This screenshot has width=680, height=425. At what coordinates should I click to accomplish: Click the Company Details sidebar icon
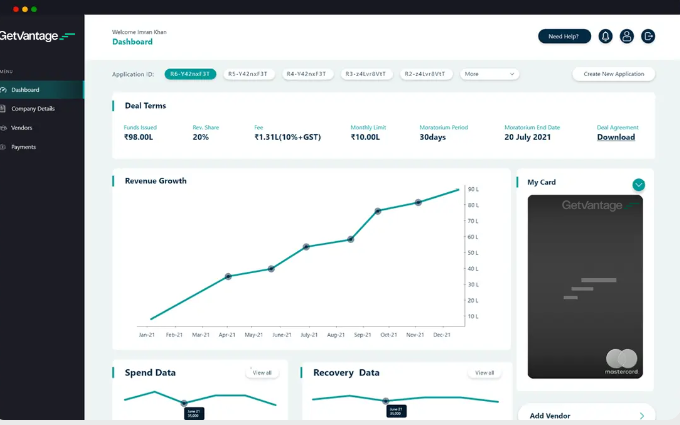pos(4,108)
